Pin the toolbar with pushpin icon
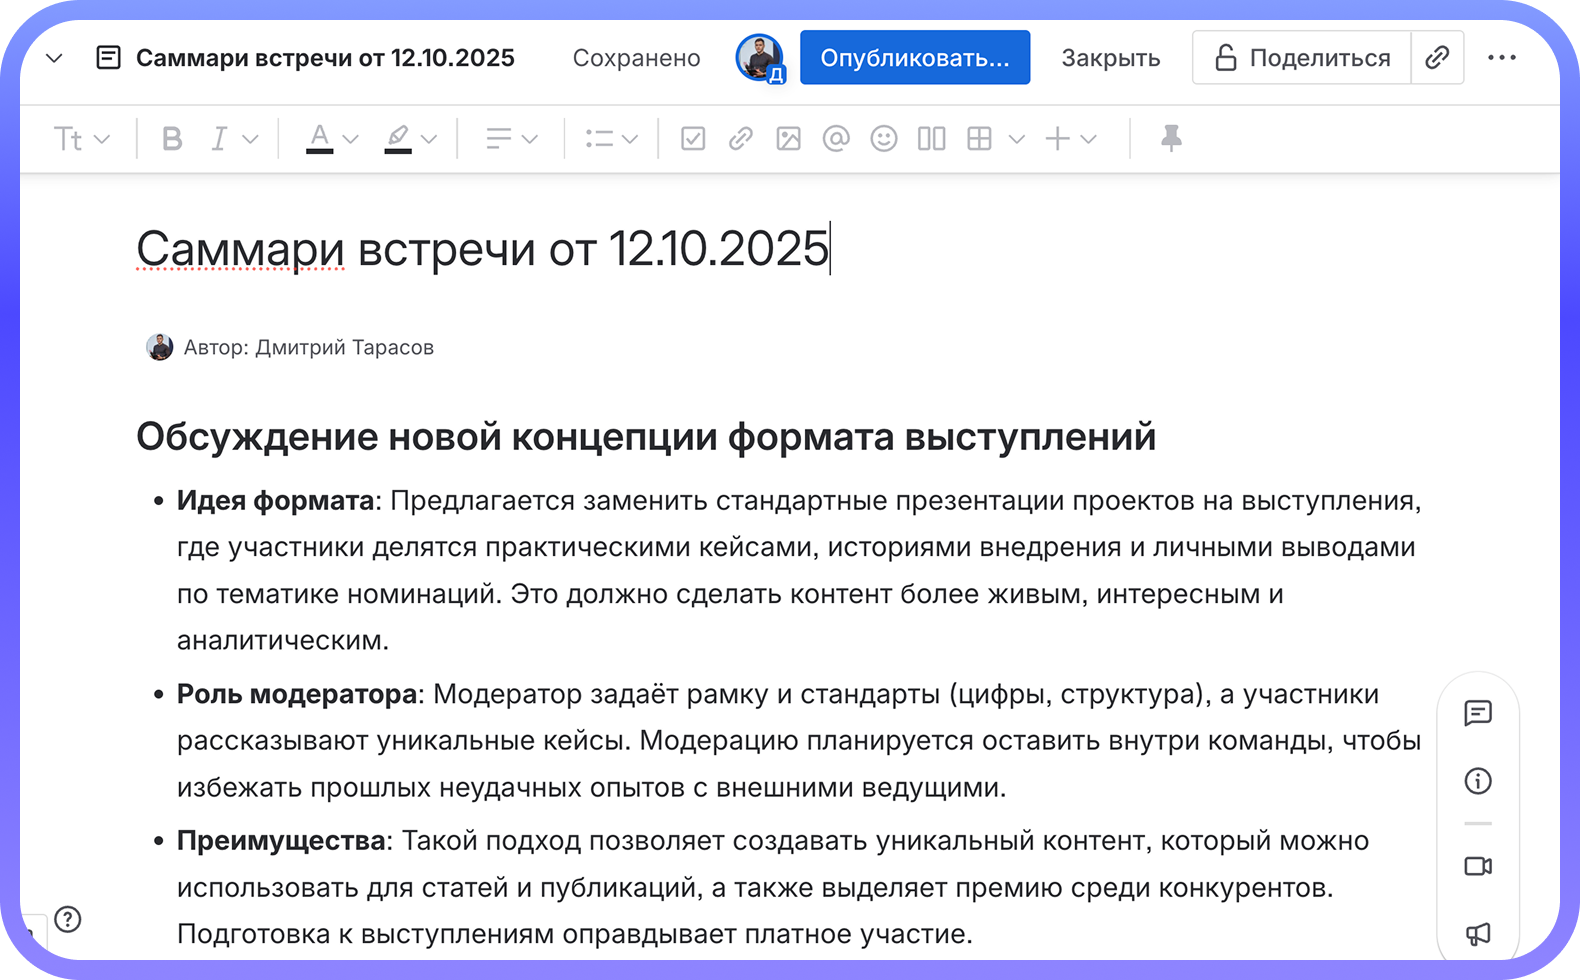Viewport: 1580px width, 980px height. tap(1171, 139)
